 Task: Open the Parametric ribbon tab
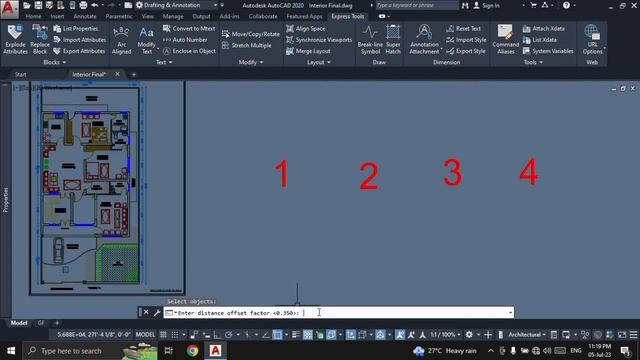pos(119,16)
